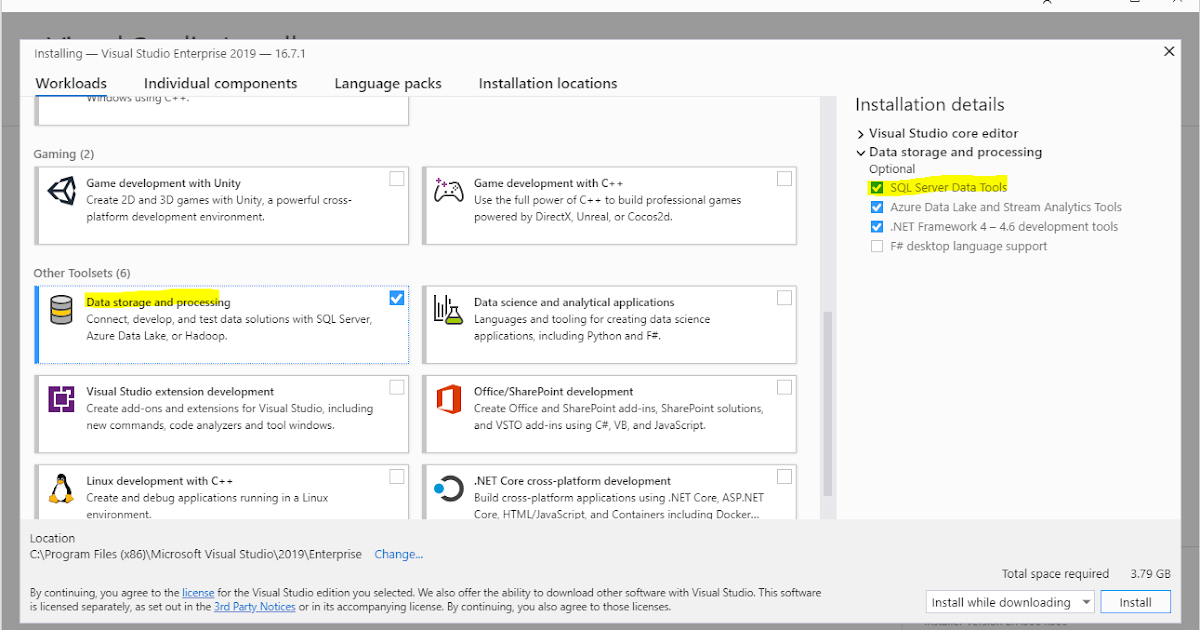Screen dimensions: 1200x630
Task: Open the Change... link for install location
Action: click(x=398, y=553)
